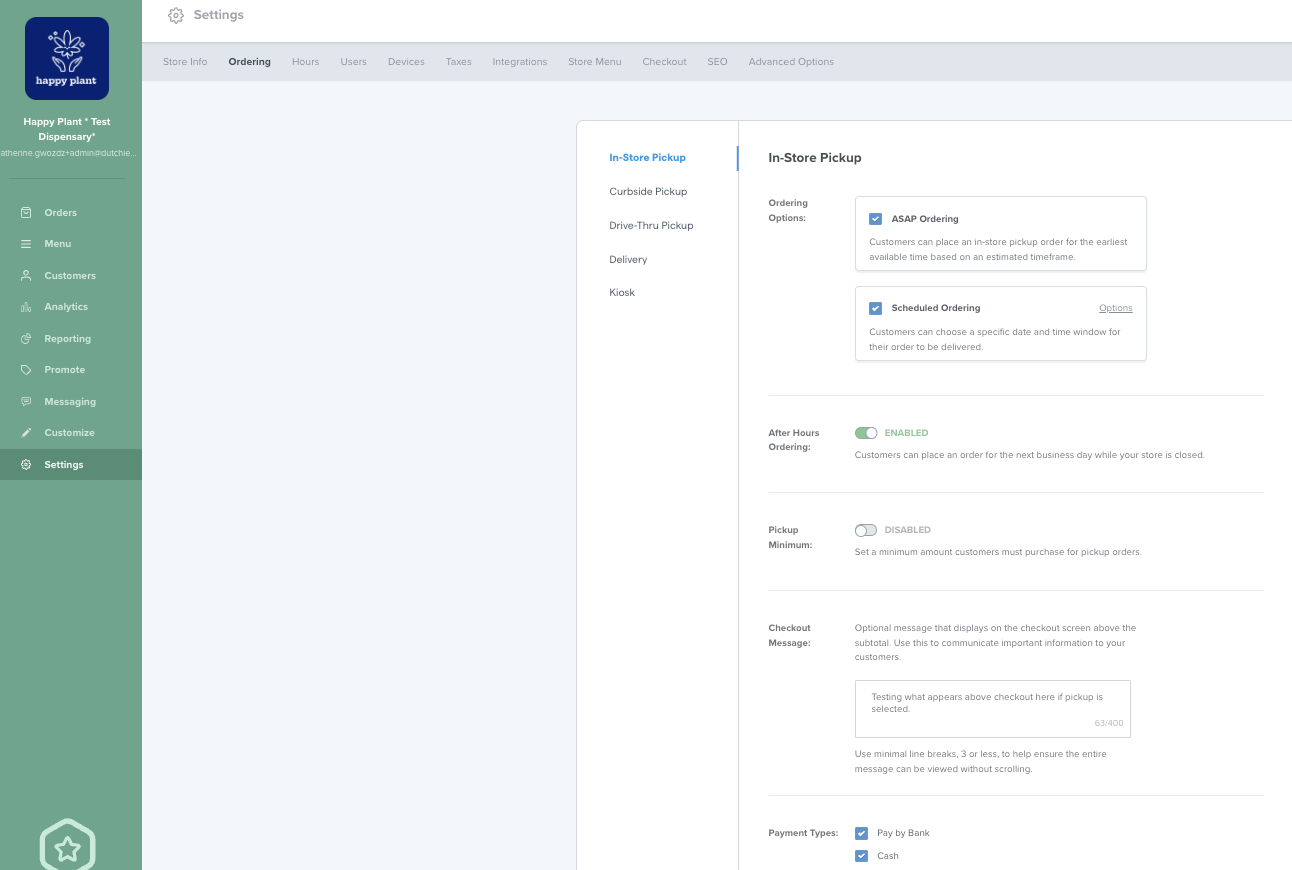1292x870 pixels.
Task: Uncheck the Cash payment checkbox
Action: (861, 856)
